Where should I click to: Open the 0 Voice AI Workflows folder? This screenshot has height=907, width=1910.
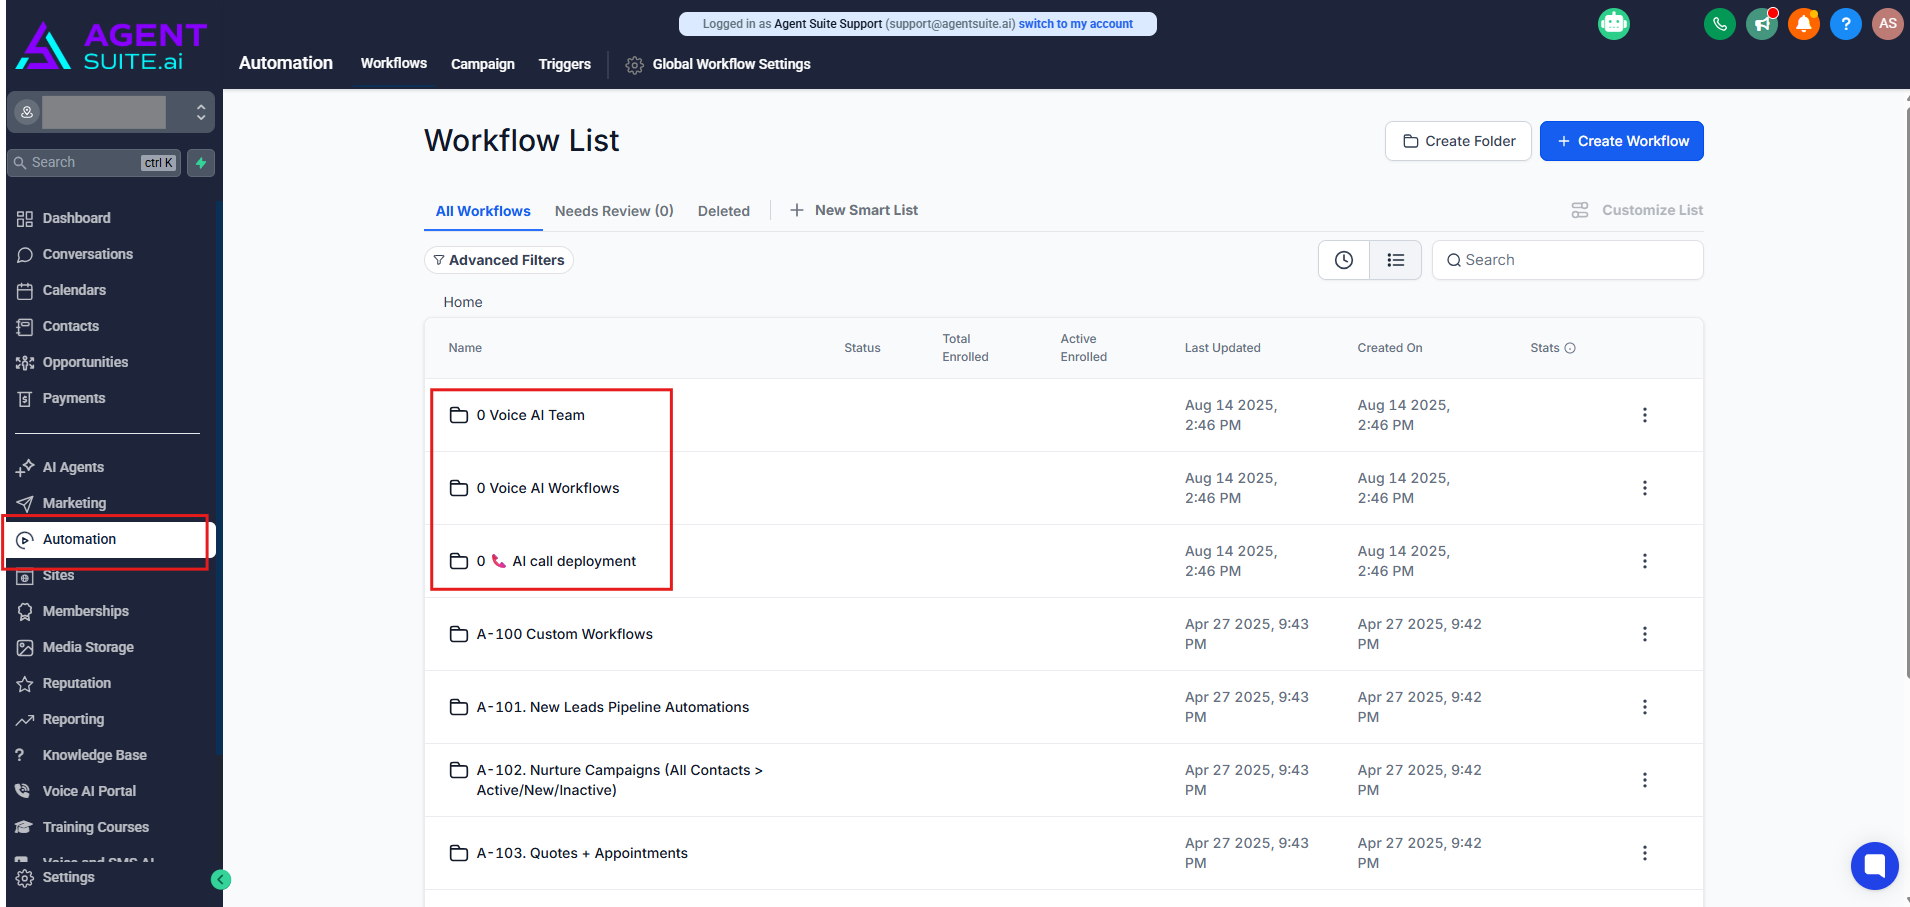pyautogui.click(x=548, y=488)
